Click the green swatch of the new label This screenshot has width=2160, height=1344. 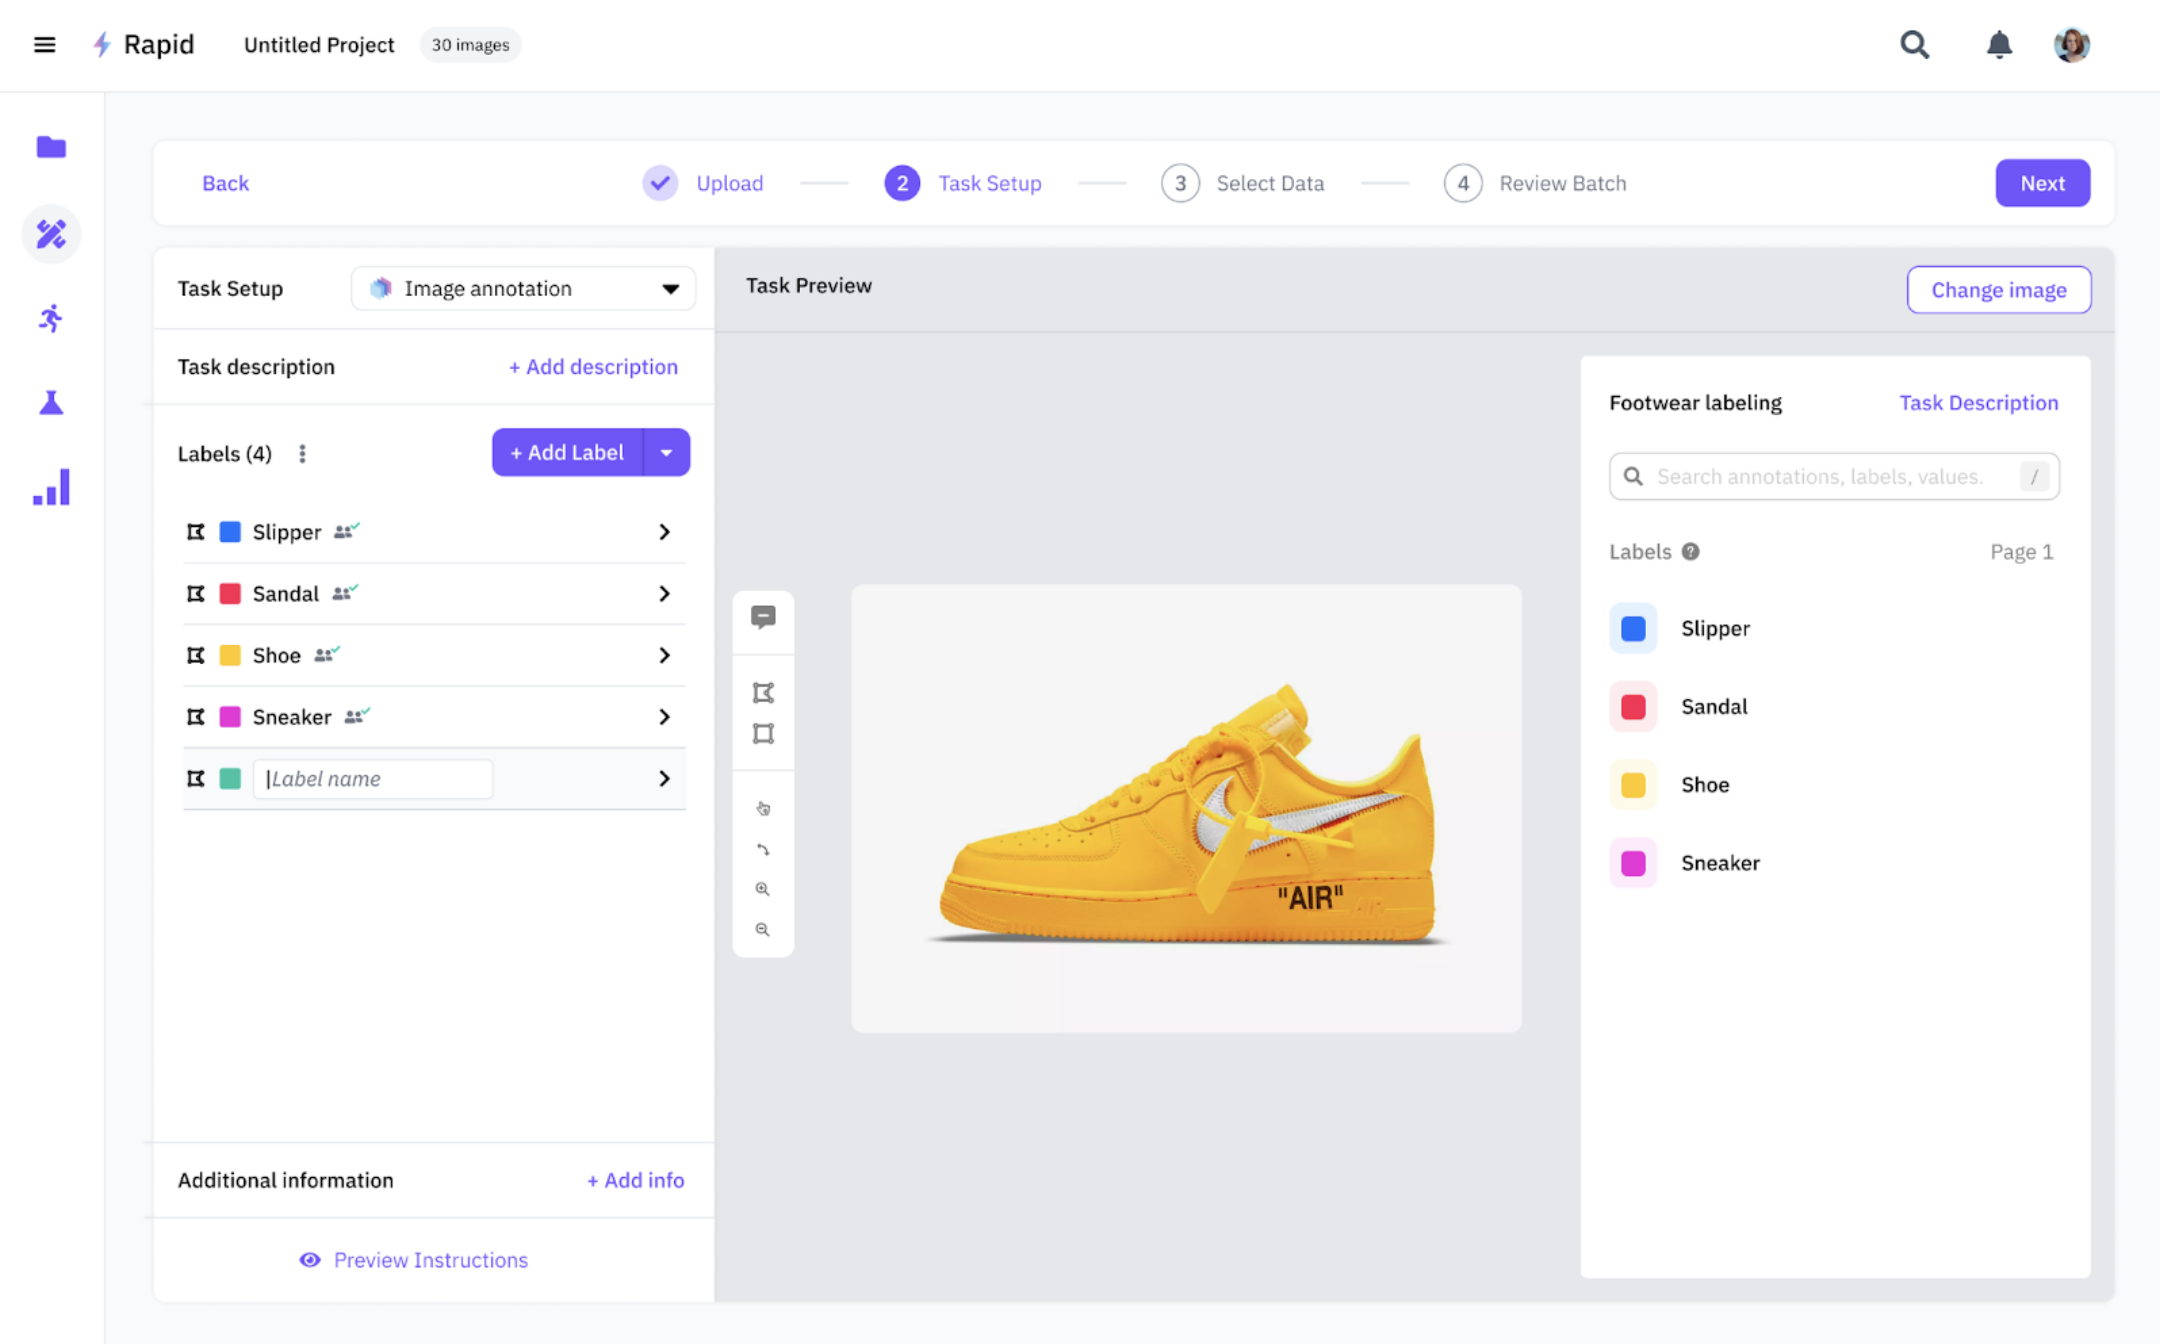(230, 778)
